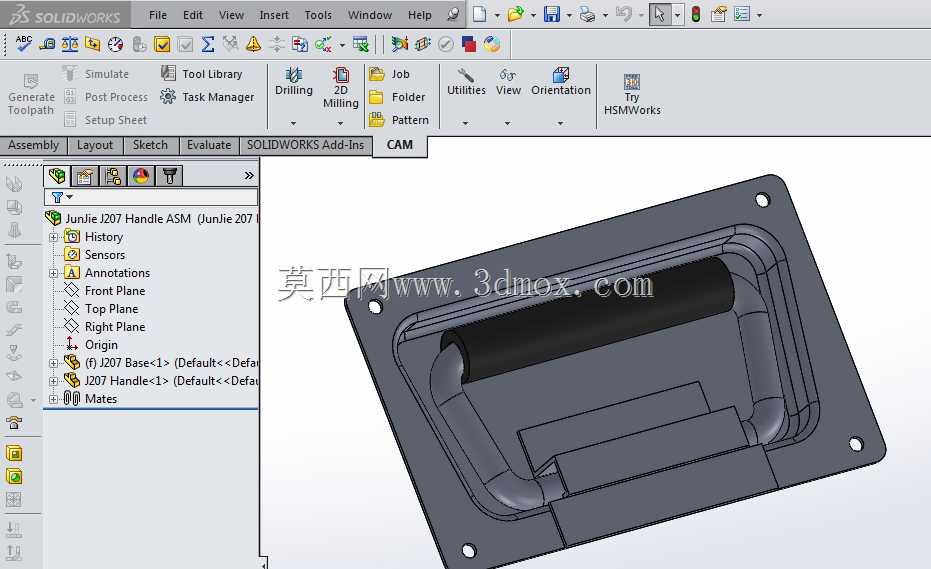The image size is (931, 569).
Task: Open File Properties icon
Action: pos(718,14)
